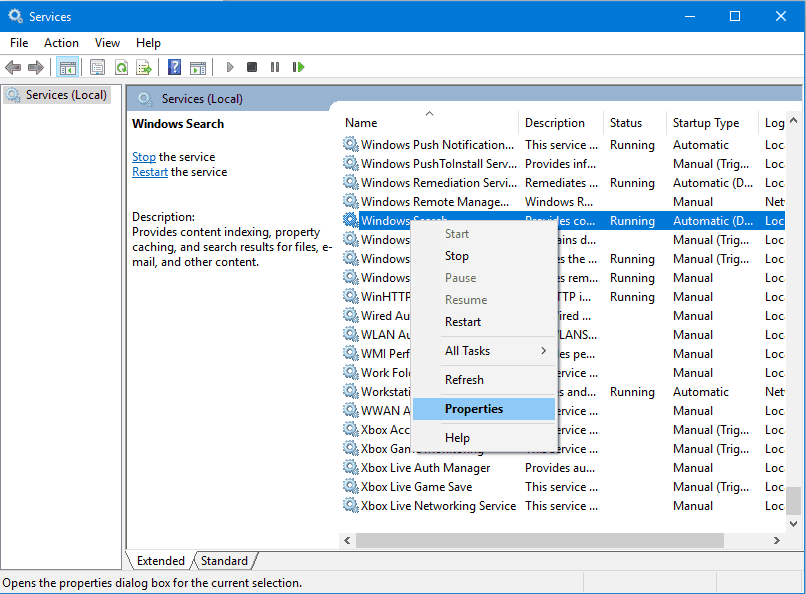Click the gear icon of Xbox Live Game Save

(351, 487)
